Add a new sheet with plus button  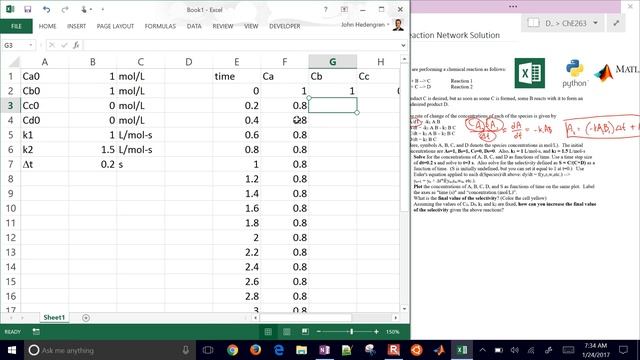[x=86, y=318]
